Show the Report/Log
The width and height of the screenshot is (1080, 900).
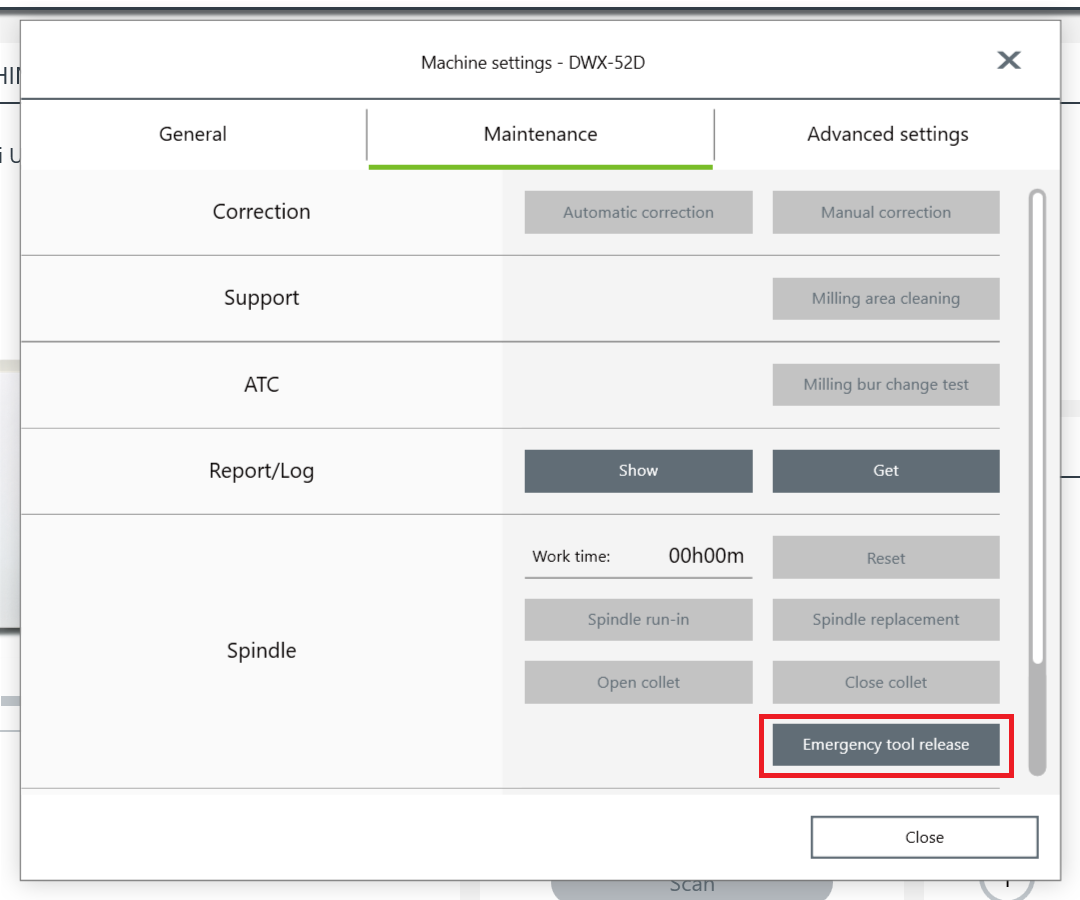[638, 471]
